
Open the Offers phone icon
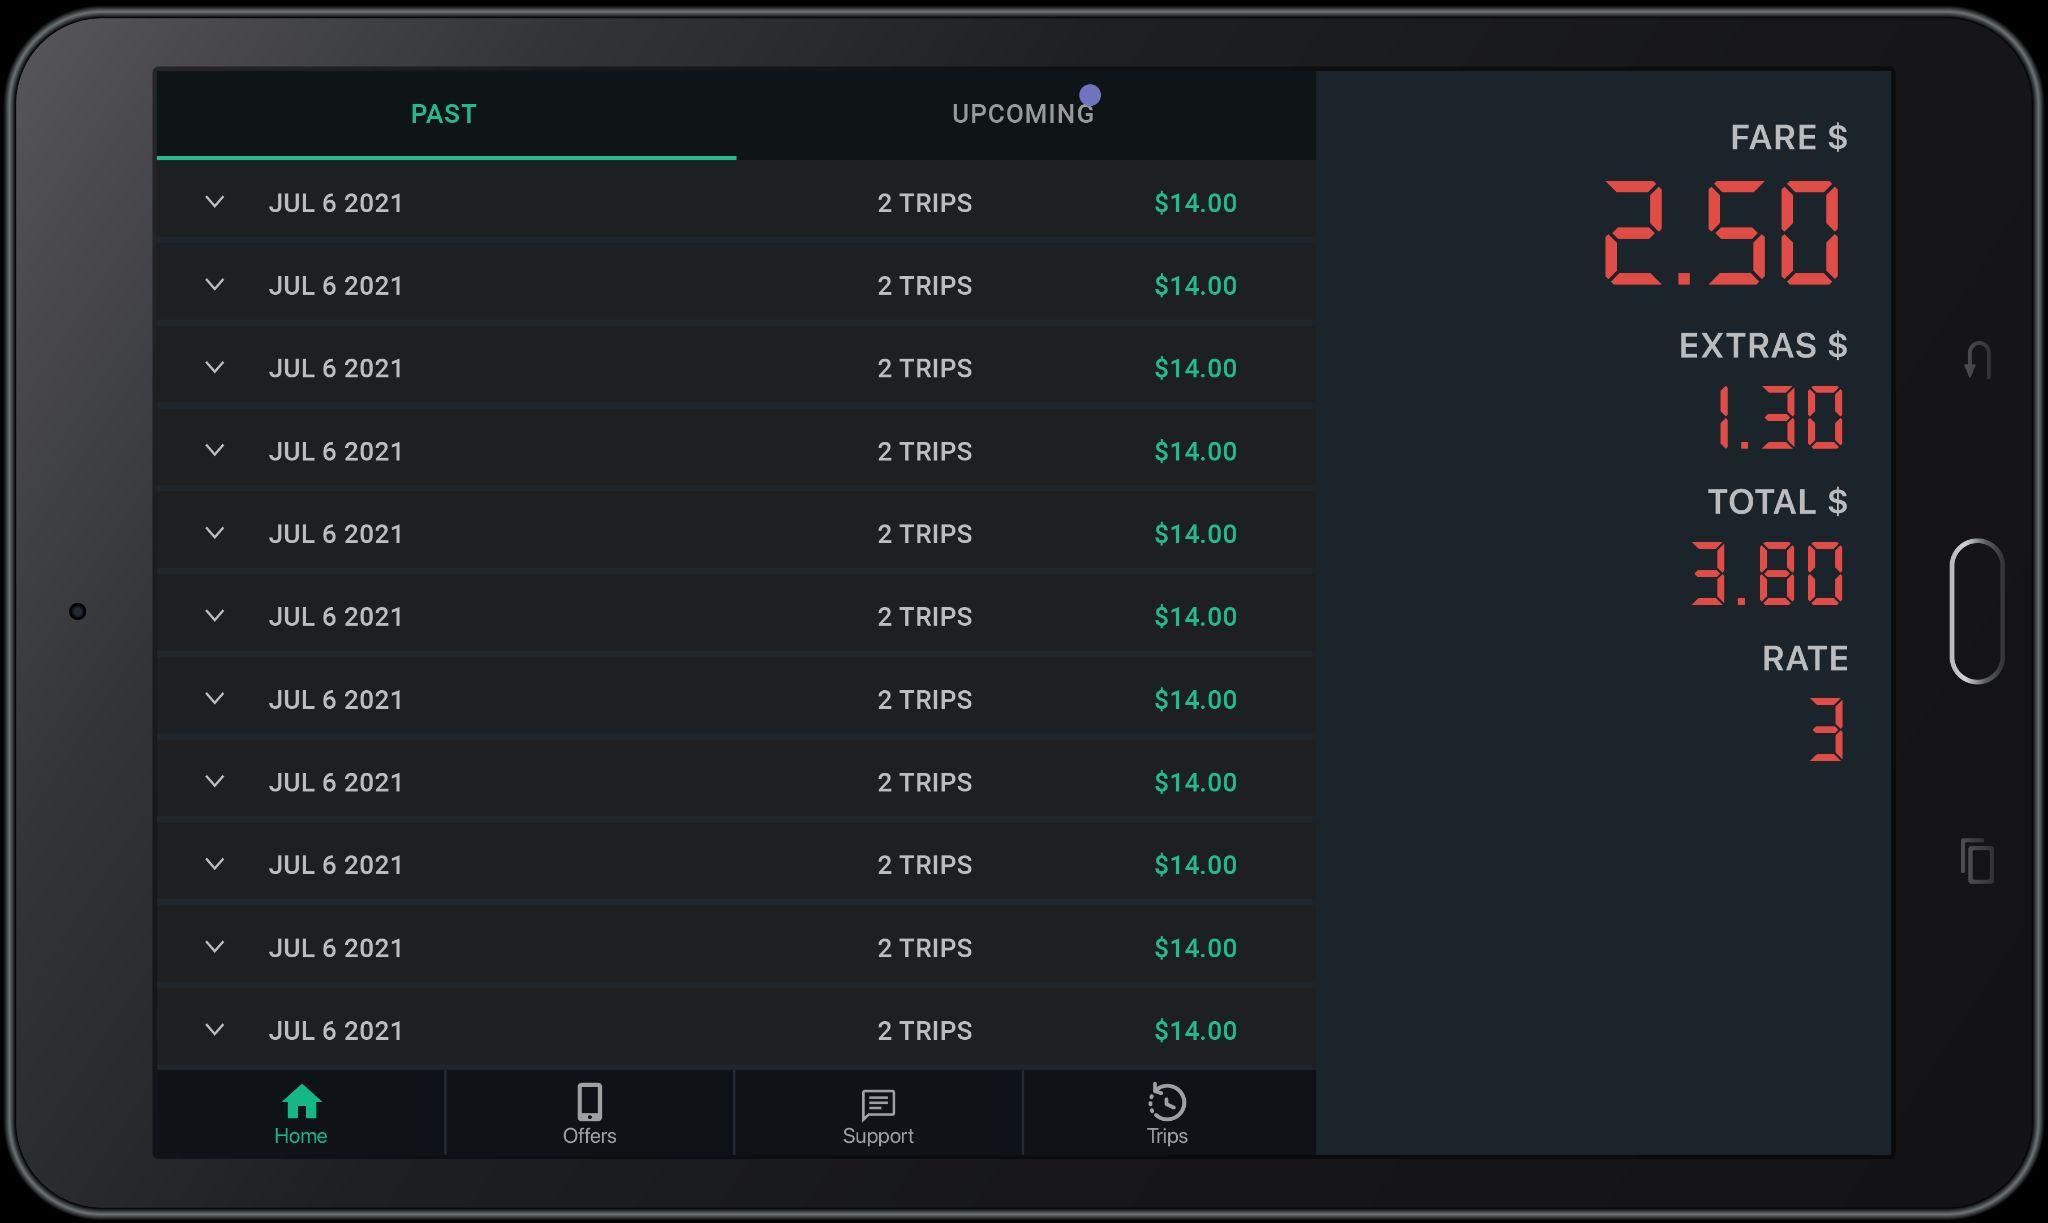589,1102
